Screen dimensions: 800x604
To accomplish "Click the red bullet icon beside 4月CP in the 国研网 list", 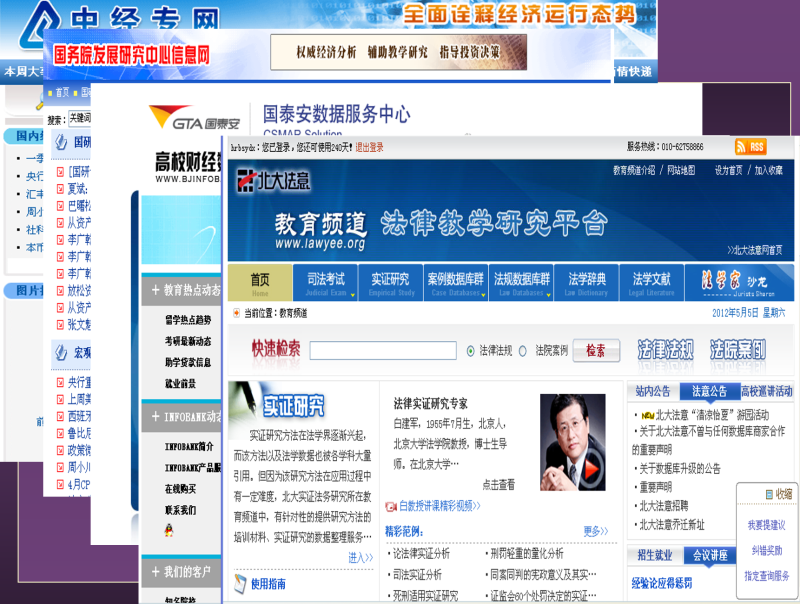I will coord(60,484).
